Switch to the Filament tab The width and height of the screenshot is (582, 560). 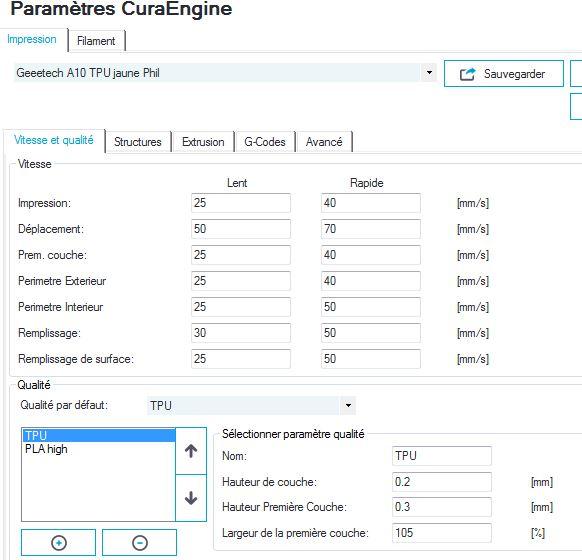coord(96,40)
